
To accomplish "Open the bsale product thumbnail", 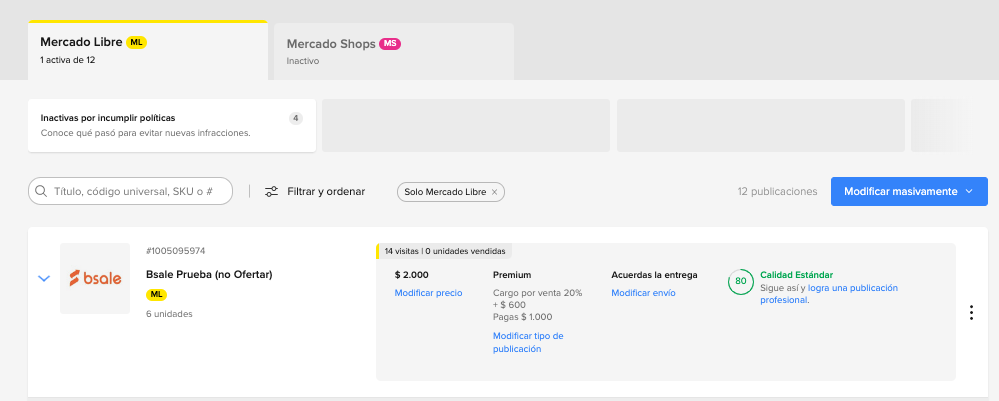I will (95, 279).
